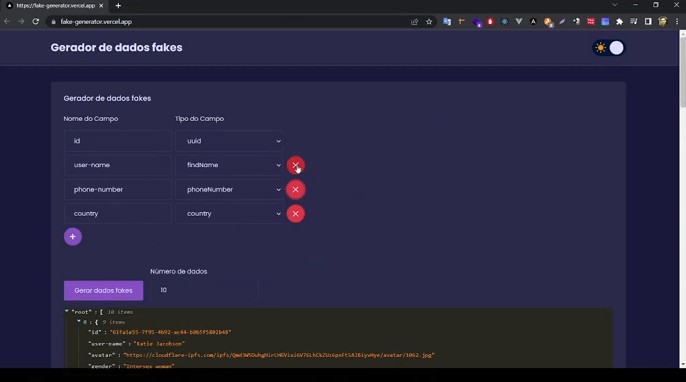This screenshot has height=382, width=686.
Task: Focus the Número de dados input
Action: pos(204,290)
